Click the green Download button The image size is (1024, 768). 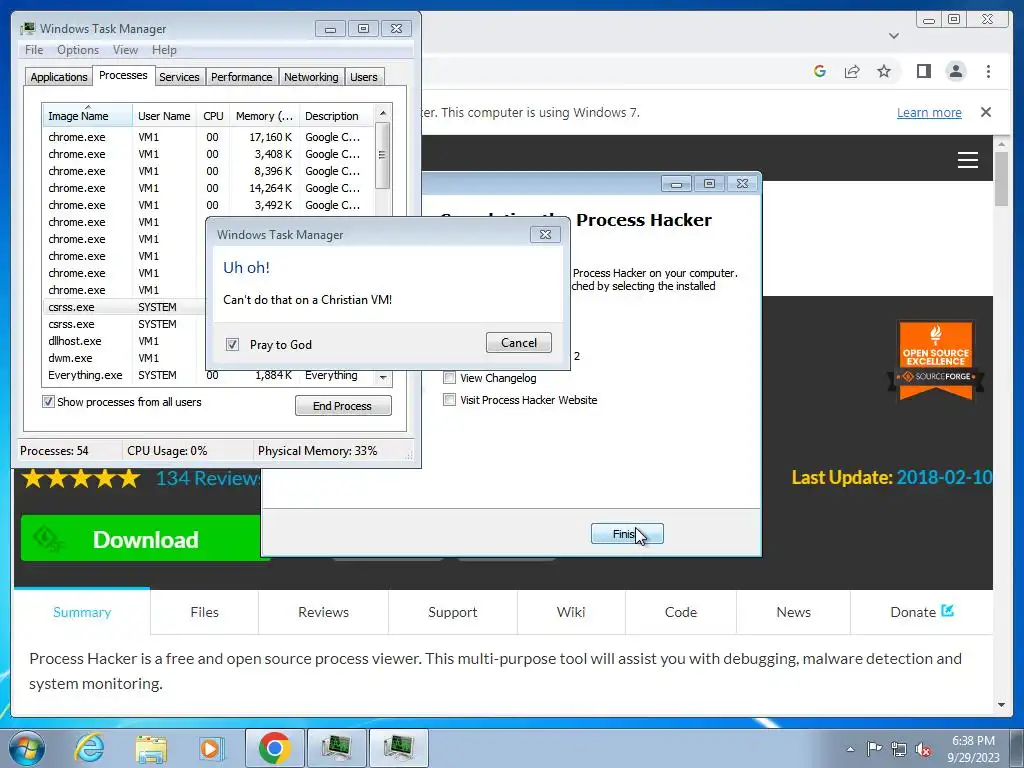[140, 539]
